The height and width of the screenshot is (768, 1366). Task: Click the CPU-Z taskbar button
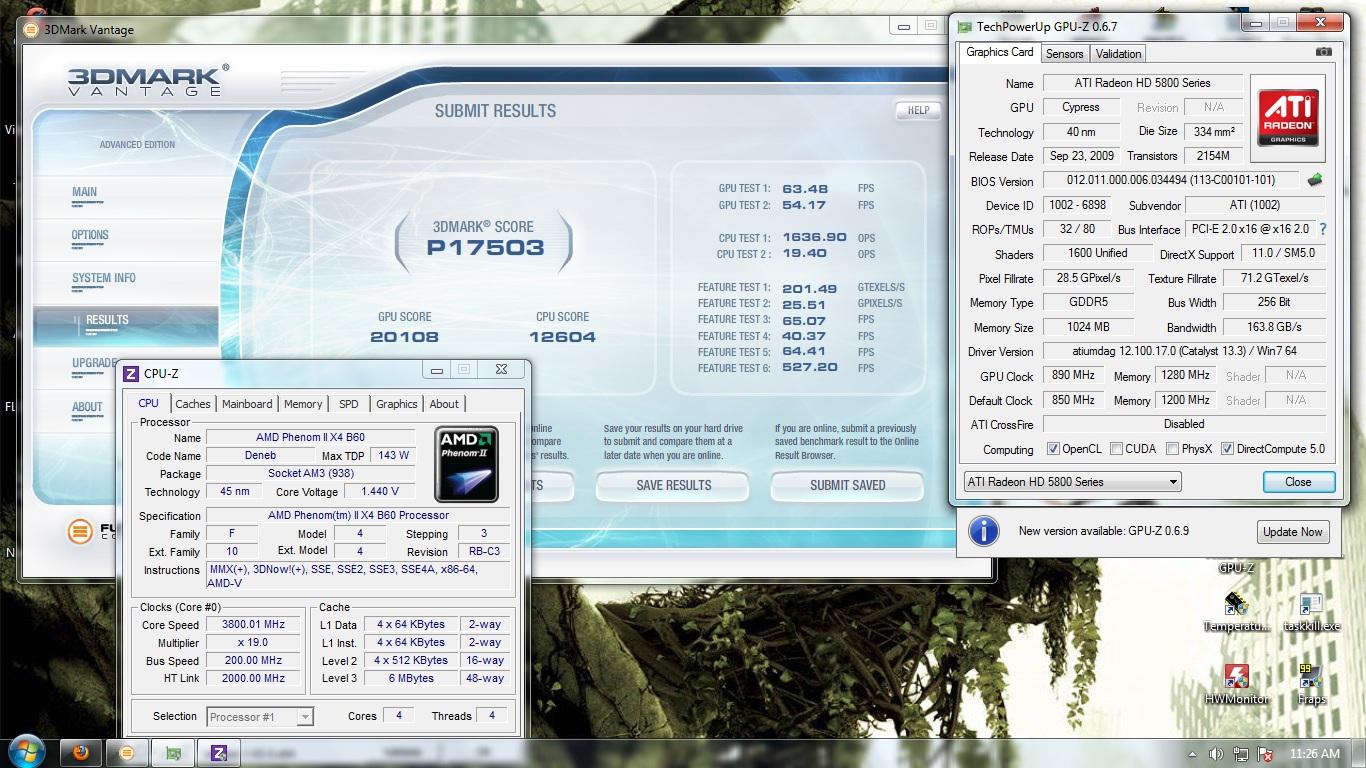(x=219, y=752)
